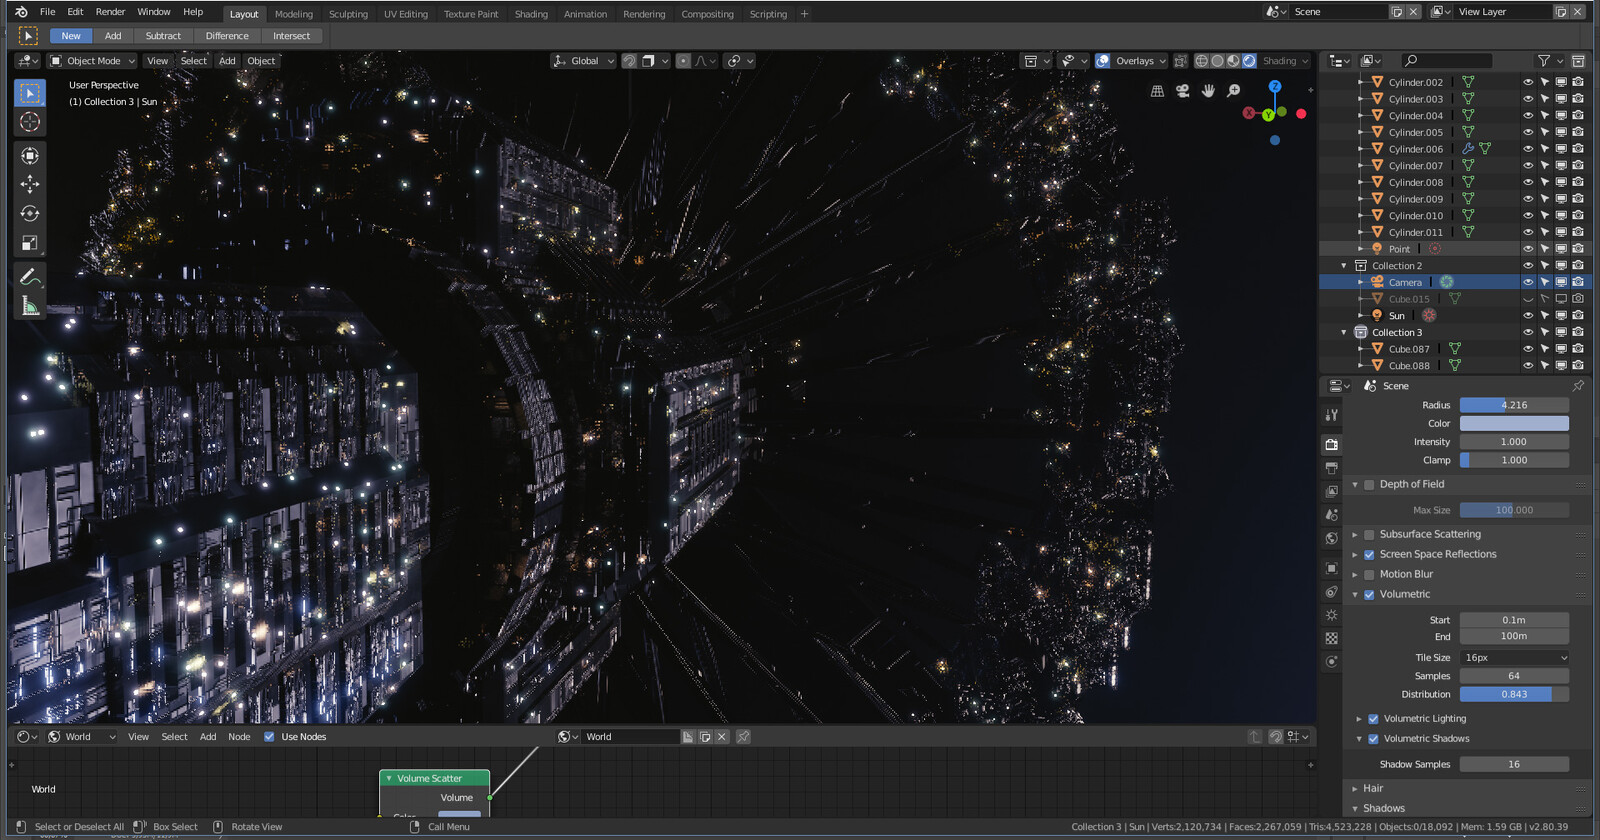Pick the Rotate tool in the viewport toolbar
This screenshot has height=840, width=1600.
[x=30, y=214]
